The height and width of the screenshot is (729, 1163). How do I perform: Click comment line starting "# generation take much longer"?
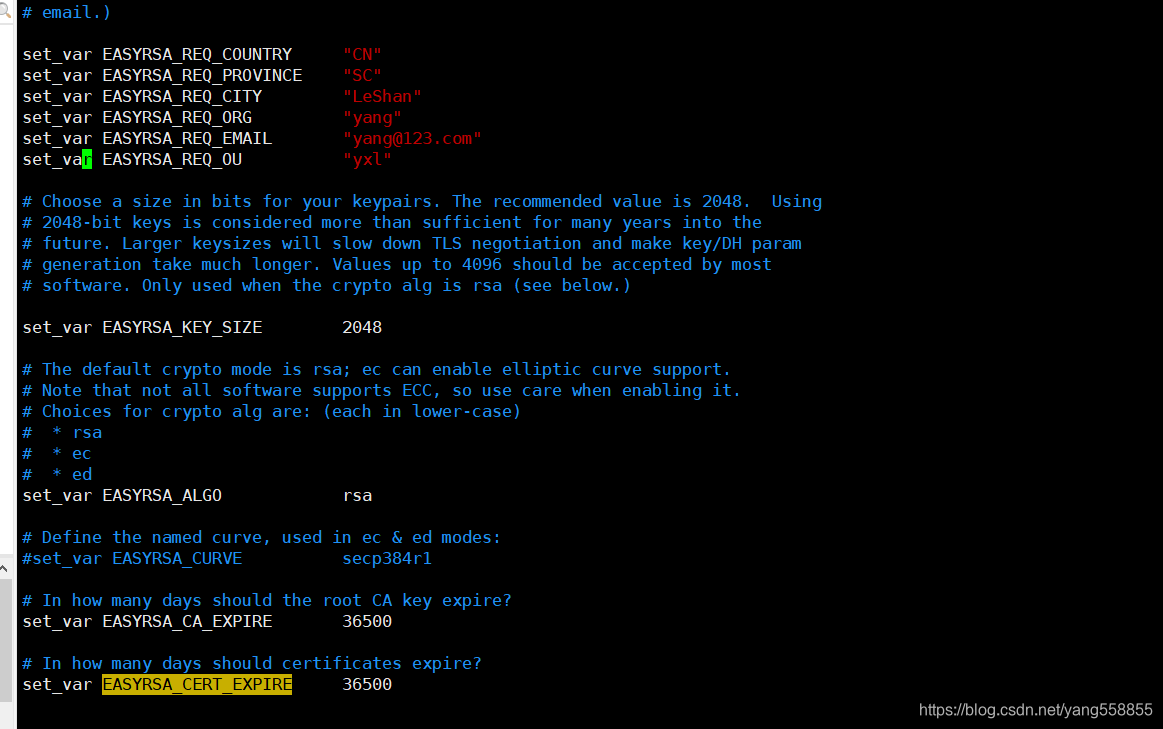(397, 265)
